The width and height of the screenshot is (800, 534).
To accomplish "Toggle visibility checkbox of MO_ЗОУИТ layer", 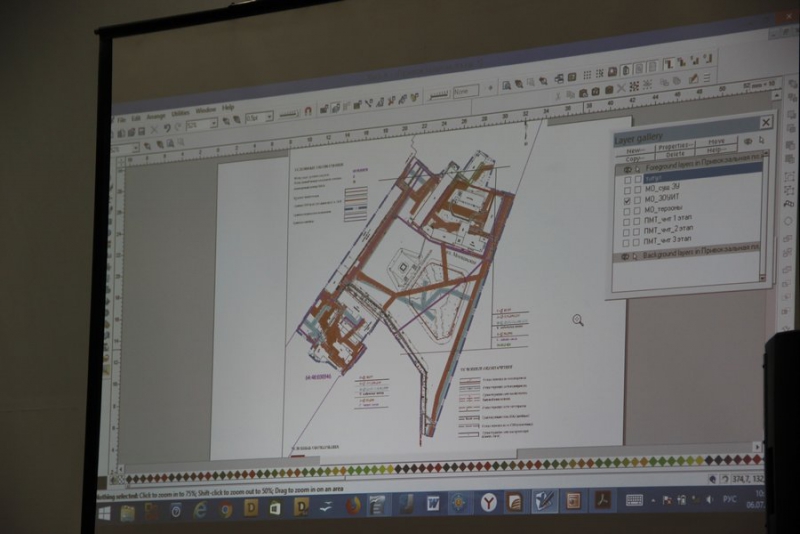I will pos(627,201).
